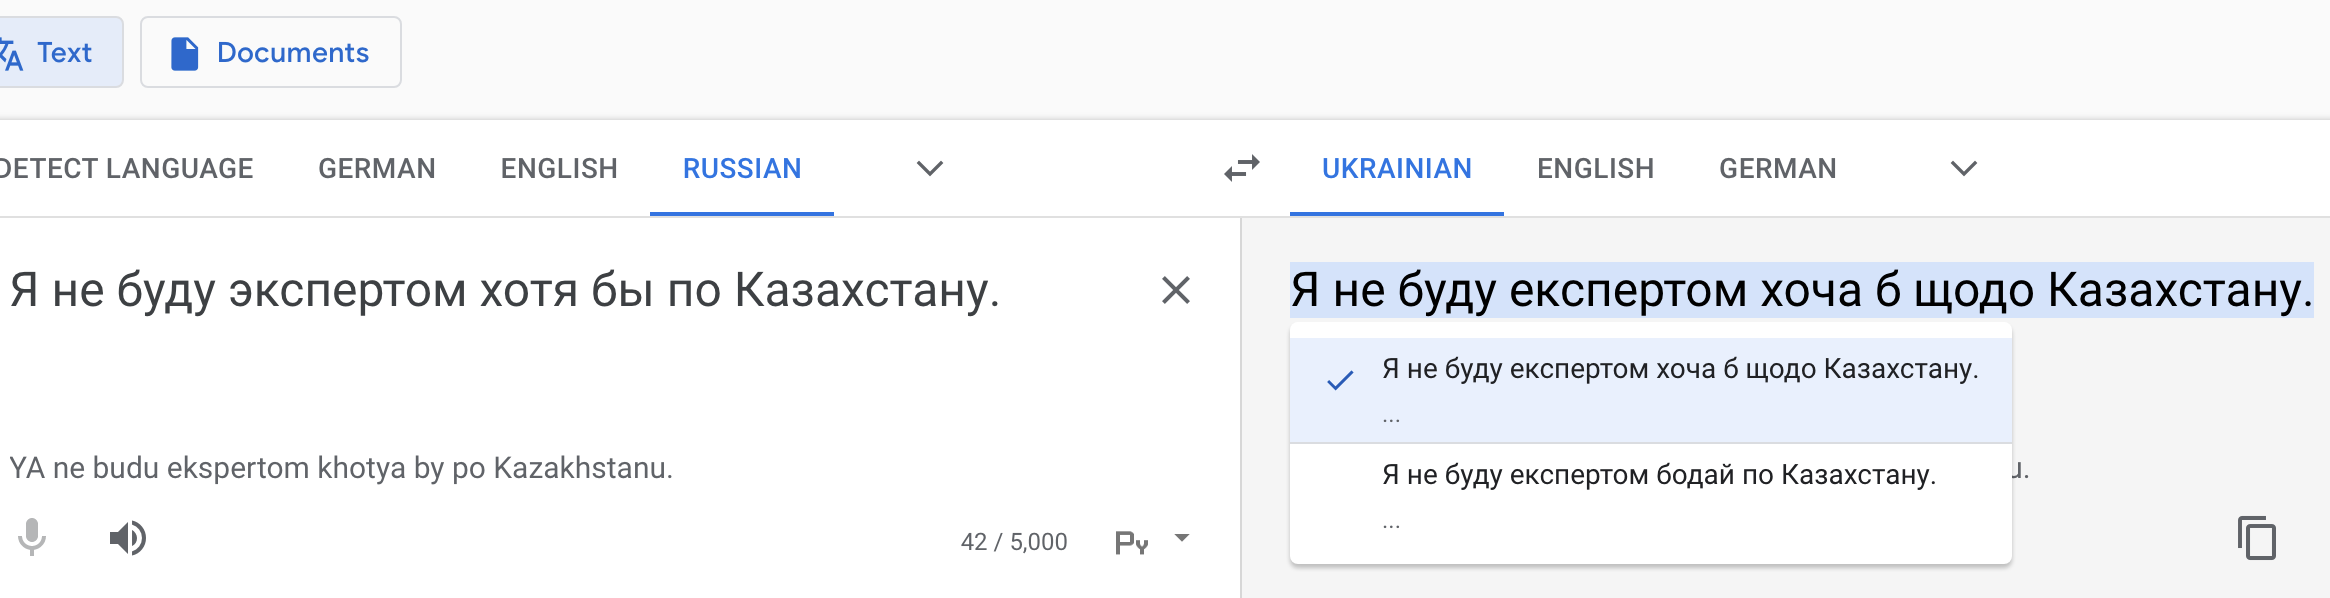2330x598 pixels.
Task: Select Russian source language tab
Action: point(742,168)
